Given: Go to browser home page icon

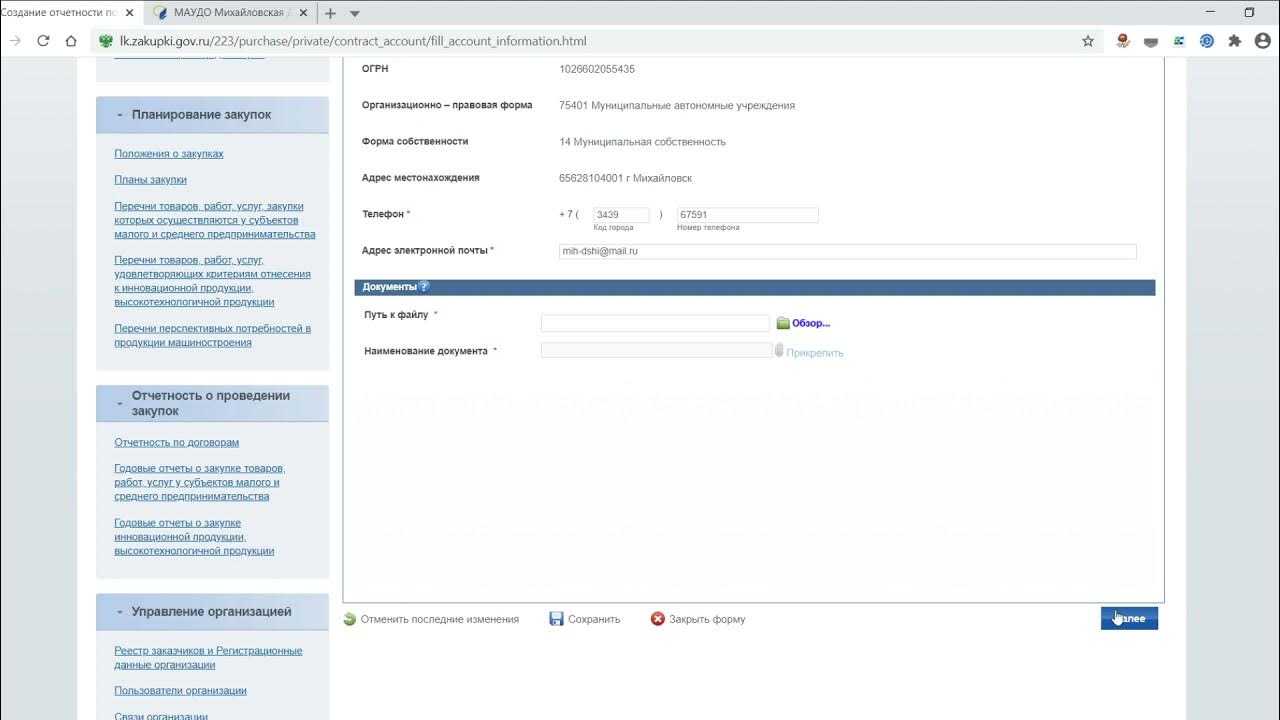Looking at the screenshot, I should pos(71,41).
